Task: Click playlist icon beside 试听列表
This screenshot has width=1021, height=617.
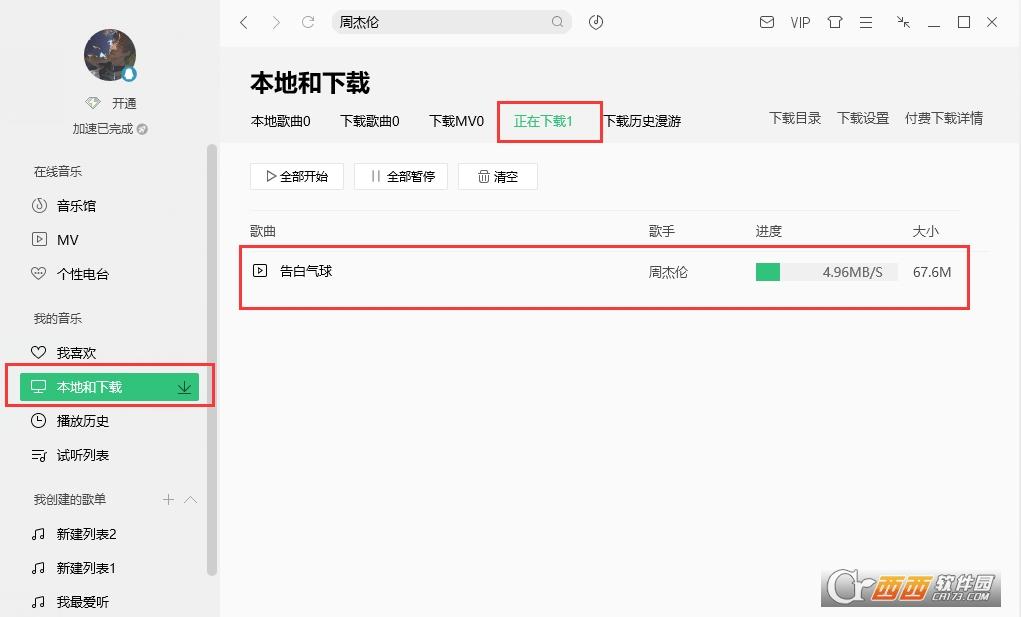Action: click(38, 455)
